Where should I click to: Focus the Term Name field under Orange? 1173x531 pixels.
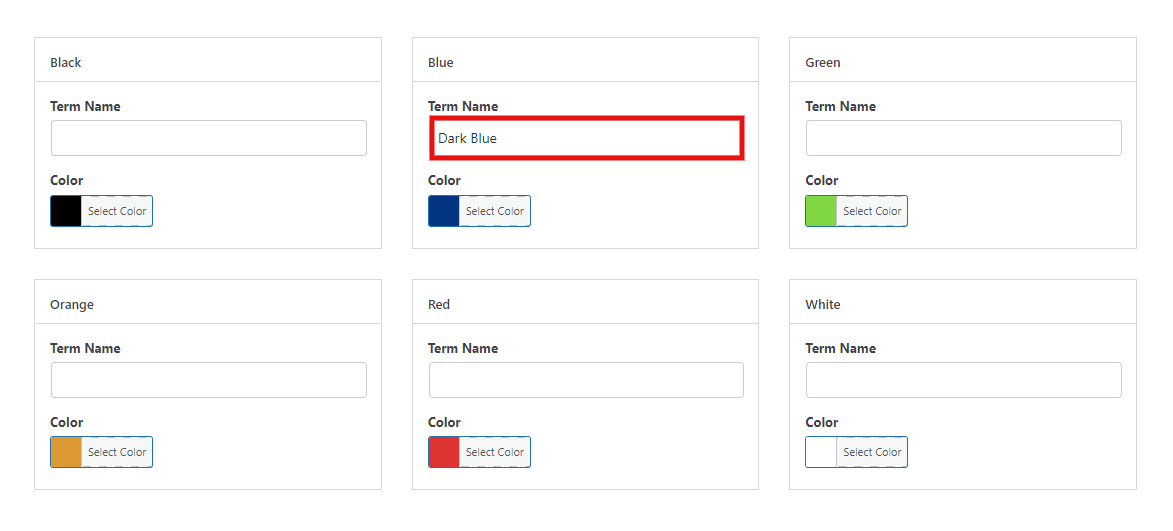209,380
